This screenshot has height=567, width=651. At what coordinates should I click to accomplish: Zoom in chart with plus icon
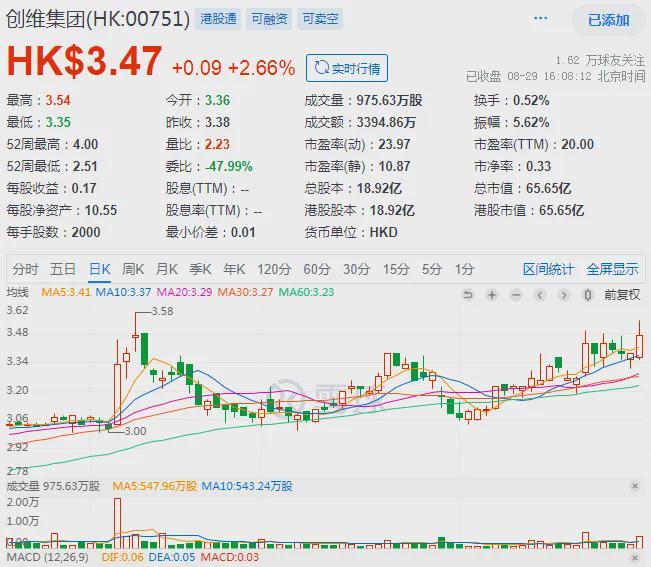(492, 294)
